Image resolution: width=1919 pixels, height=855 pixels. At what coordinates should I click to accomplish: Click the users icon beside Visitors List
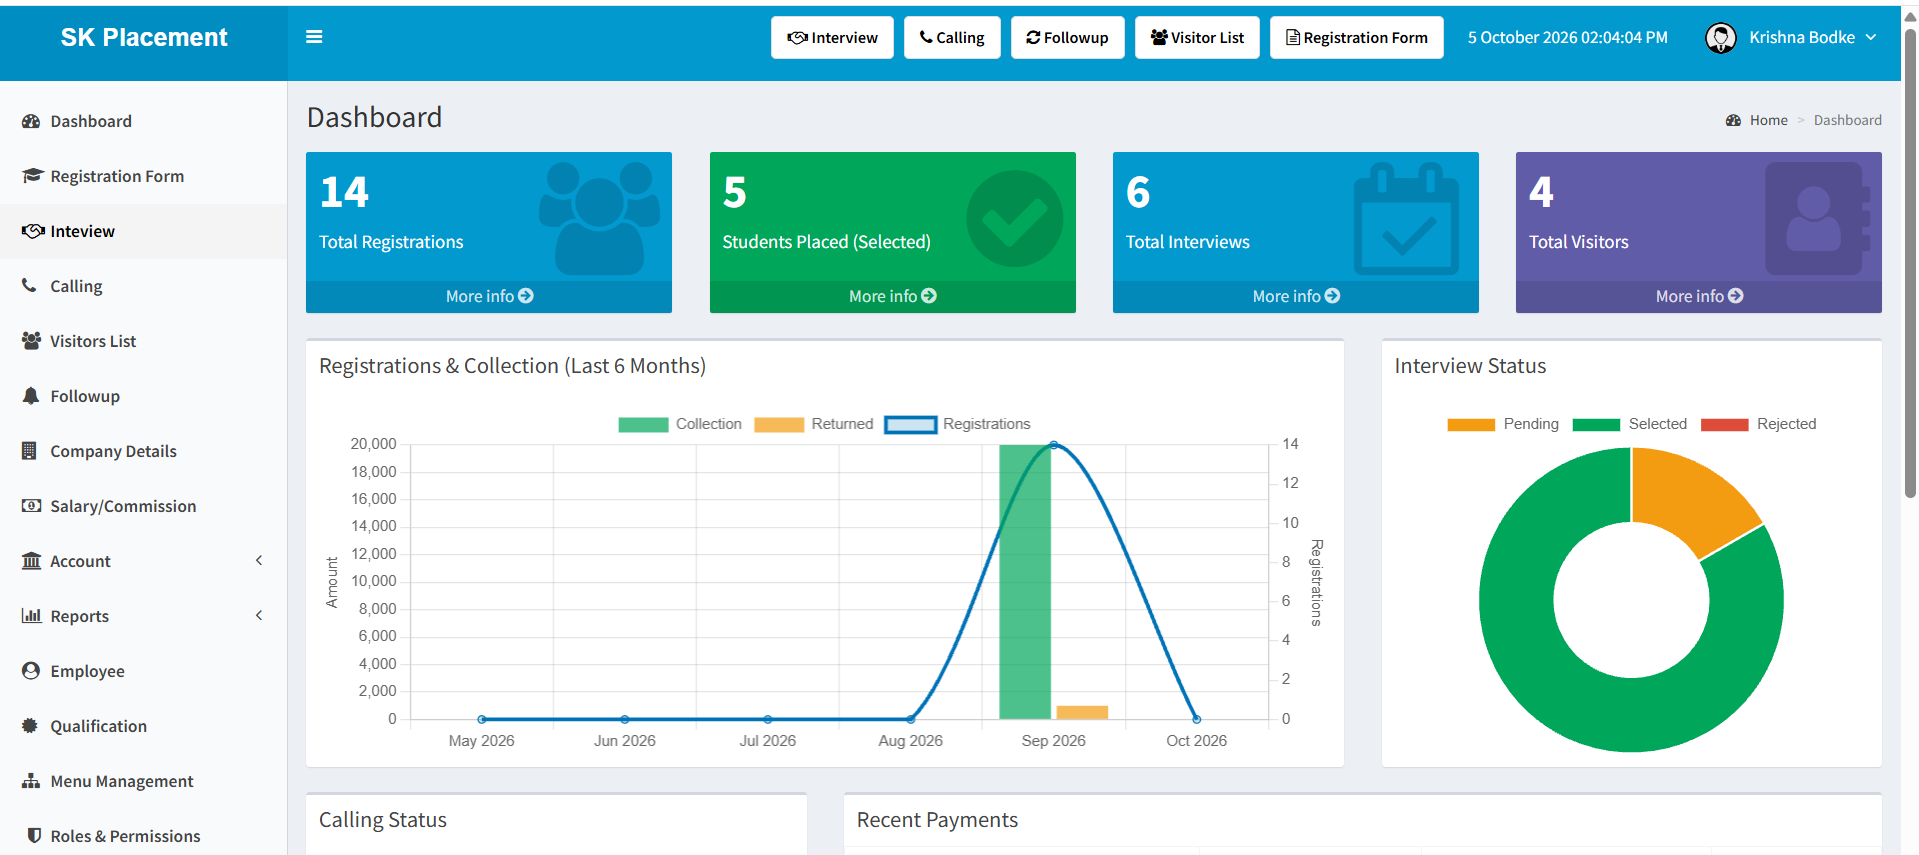pos(31,340)
